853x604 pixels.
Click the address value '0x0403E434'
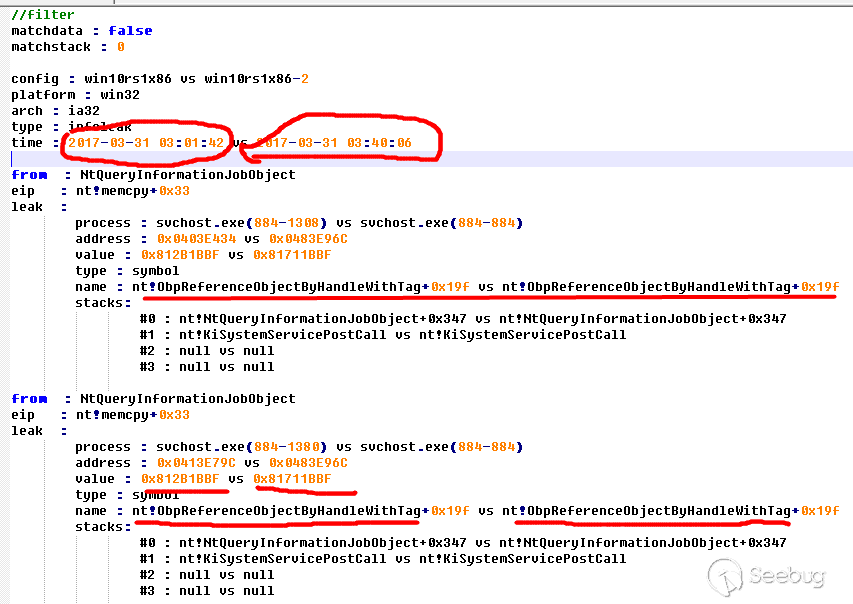(x=196, y=239)
